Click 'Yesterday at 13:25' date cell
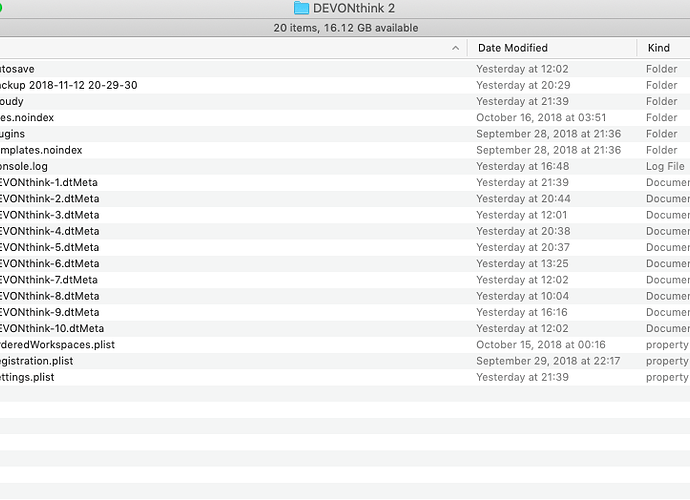The width and height of the screenshot is (690, 500). (522, 264)
